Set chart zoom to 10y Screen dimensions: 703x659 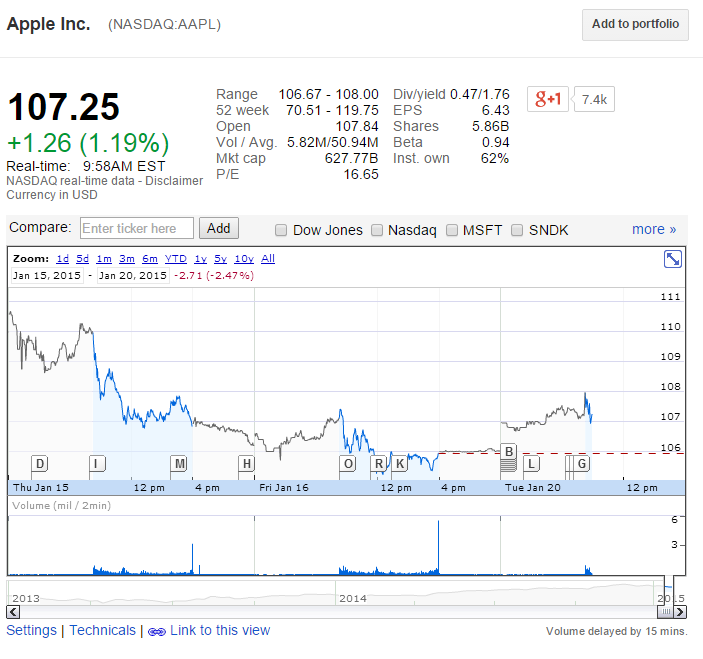(x=244, y=259)
